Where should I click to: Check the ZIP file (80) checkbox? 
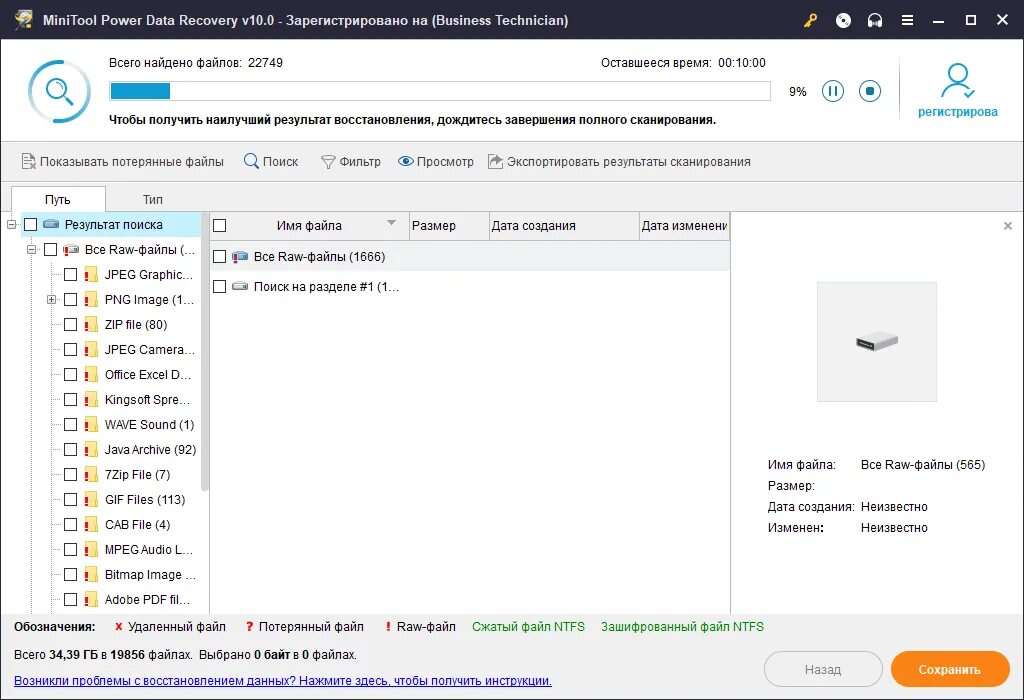71,325
